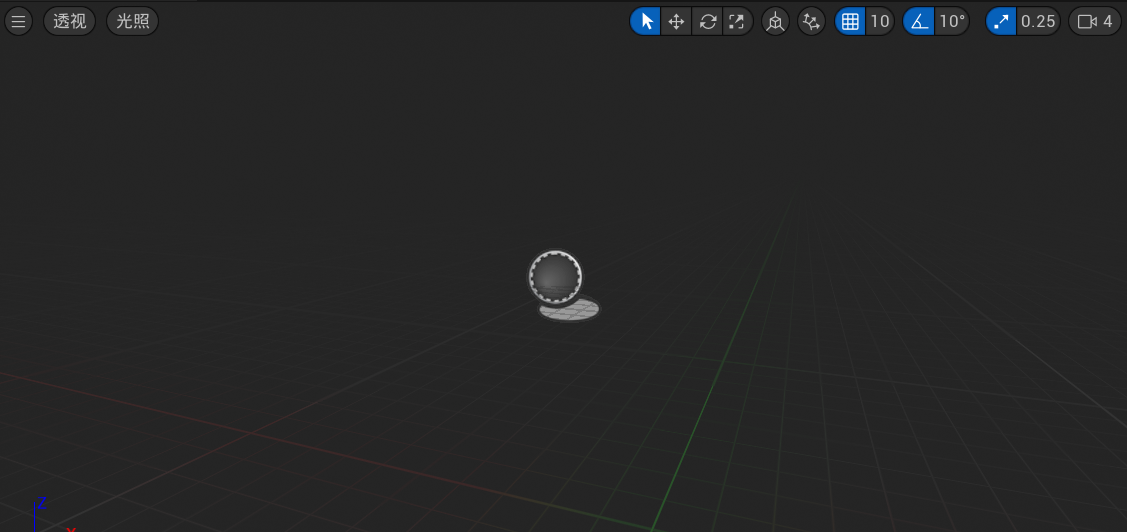The width and height of the screenshot is (1127, 532).
Task: Toggle scale snapping
Action: [1000, 22]
